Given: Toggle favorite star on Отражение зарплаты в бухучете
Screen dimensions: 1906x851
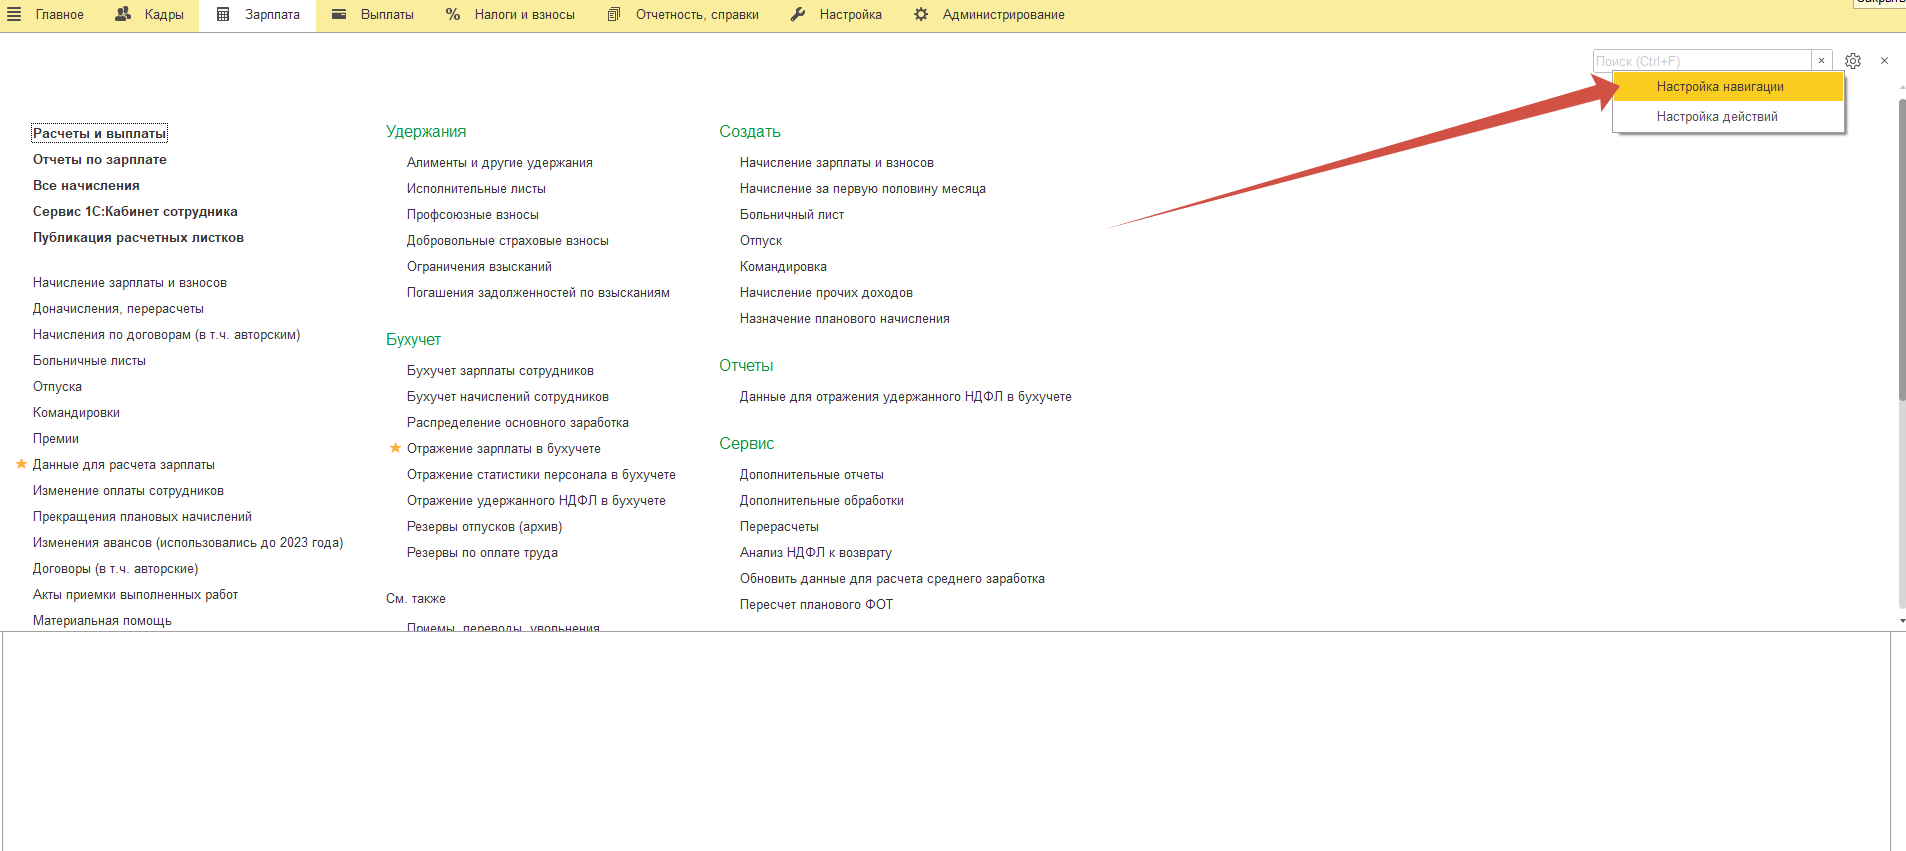Looking at the screenshot, I should (395, 448).
